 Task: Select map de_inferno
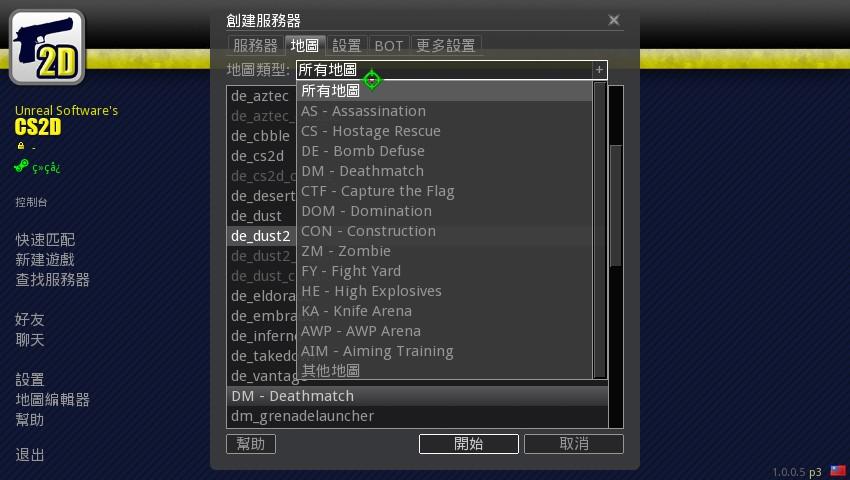(261, 336)
